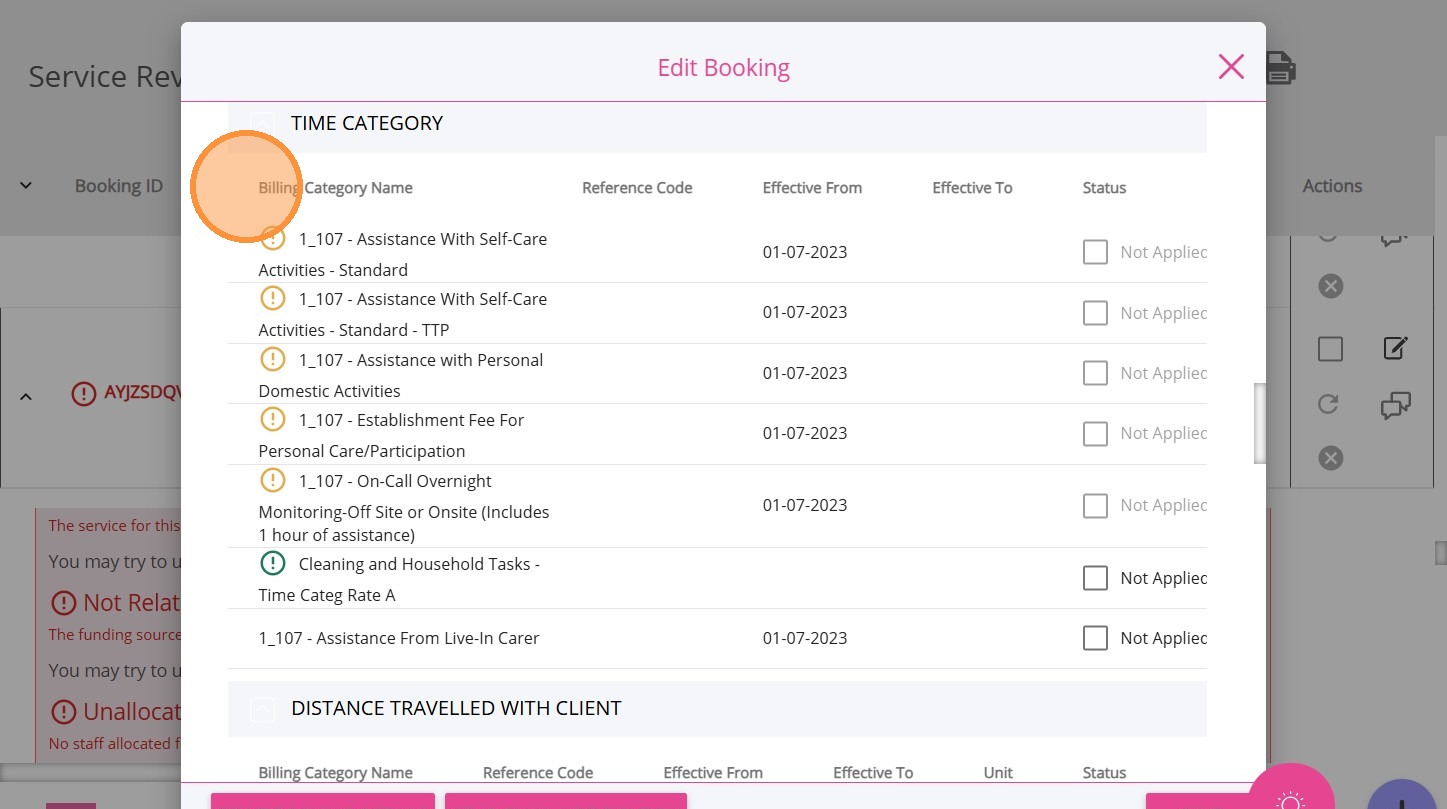Viewport: 1447px width, 809px height.
Task: Collapse the Distance Travelled With Client section
Action: [261, 709]
